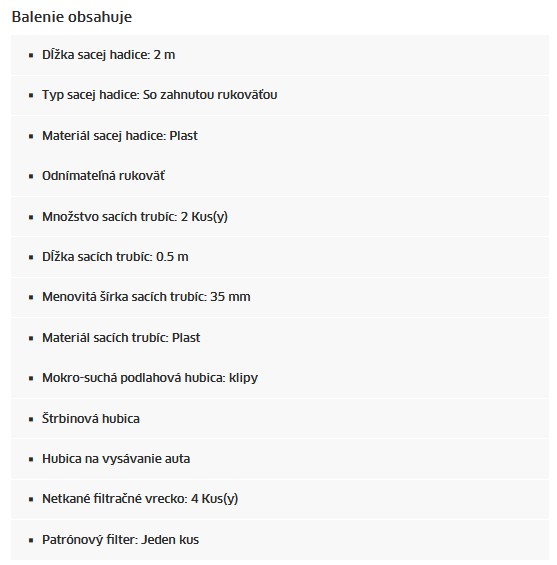This screenshot has height=565, width=557.
Task: Click the 'Štrbinová hubica' item
Action: point(91,419)
